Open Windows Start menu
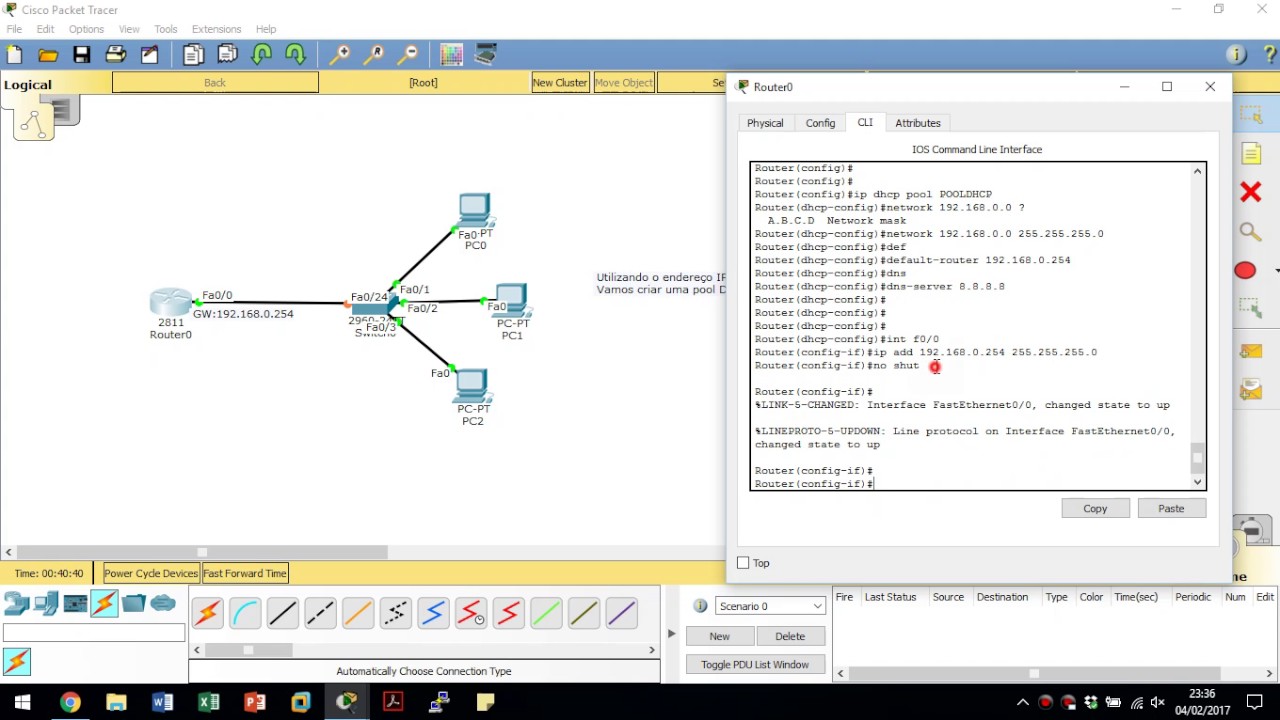This screenshot has height=720, width=1280. pyautogui.click(x=23, y=702)
